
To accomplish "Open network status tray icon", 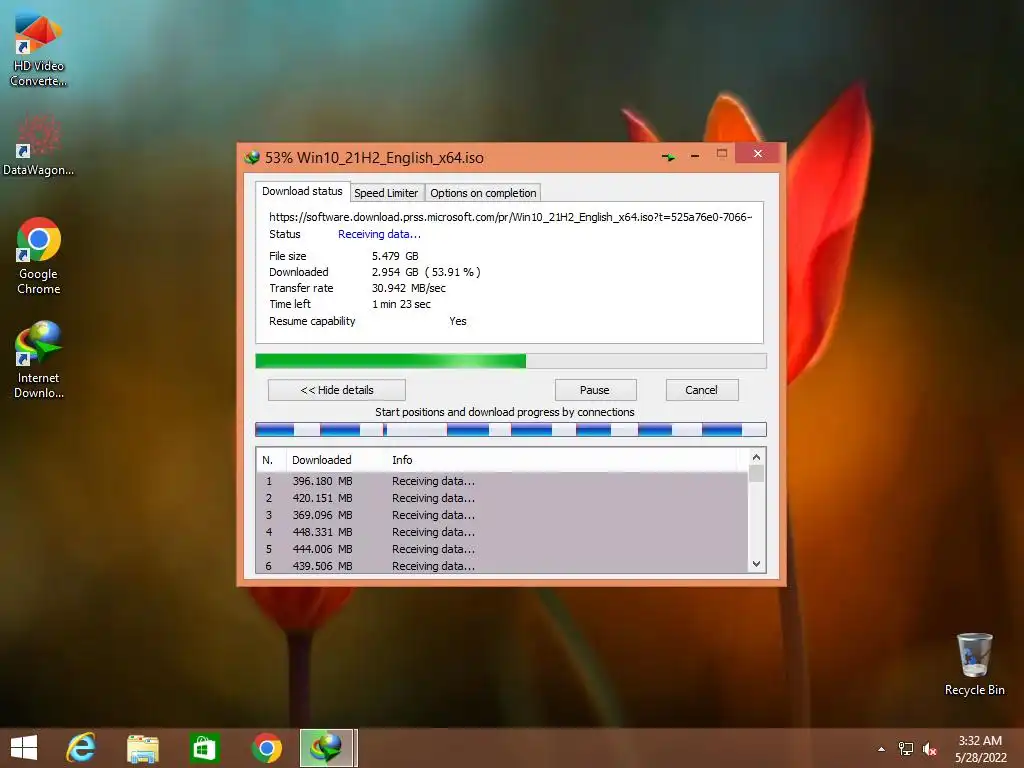I will click(x=906, y=749).
